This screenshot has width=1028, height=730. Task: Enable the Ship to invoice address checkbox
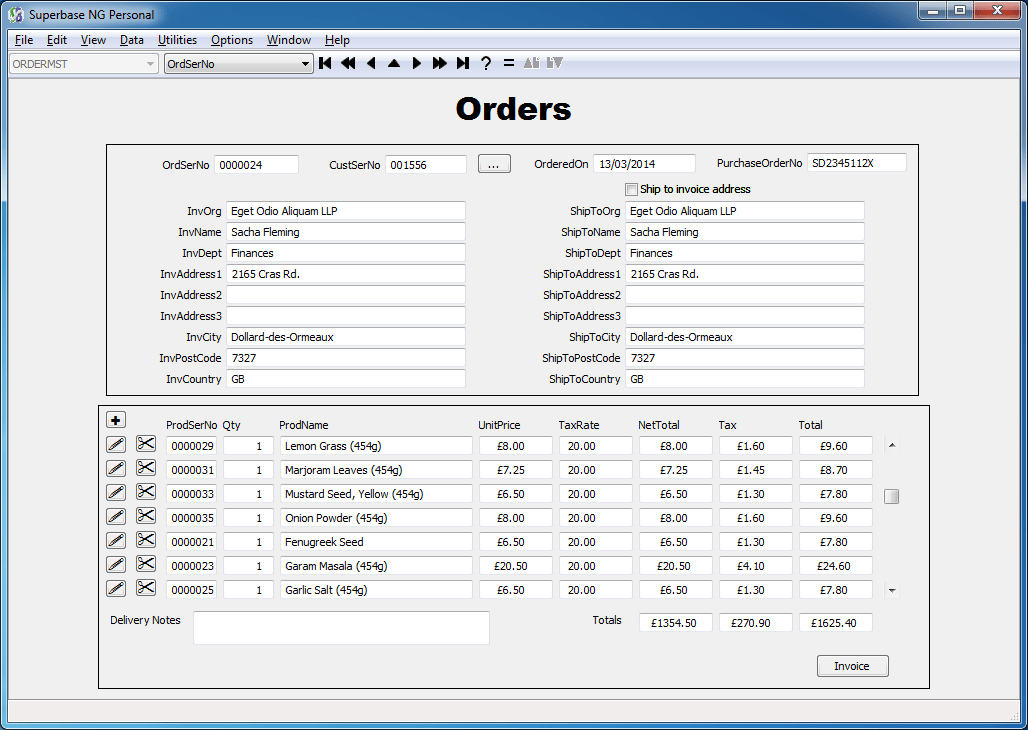click(x=631, y=188)
